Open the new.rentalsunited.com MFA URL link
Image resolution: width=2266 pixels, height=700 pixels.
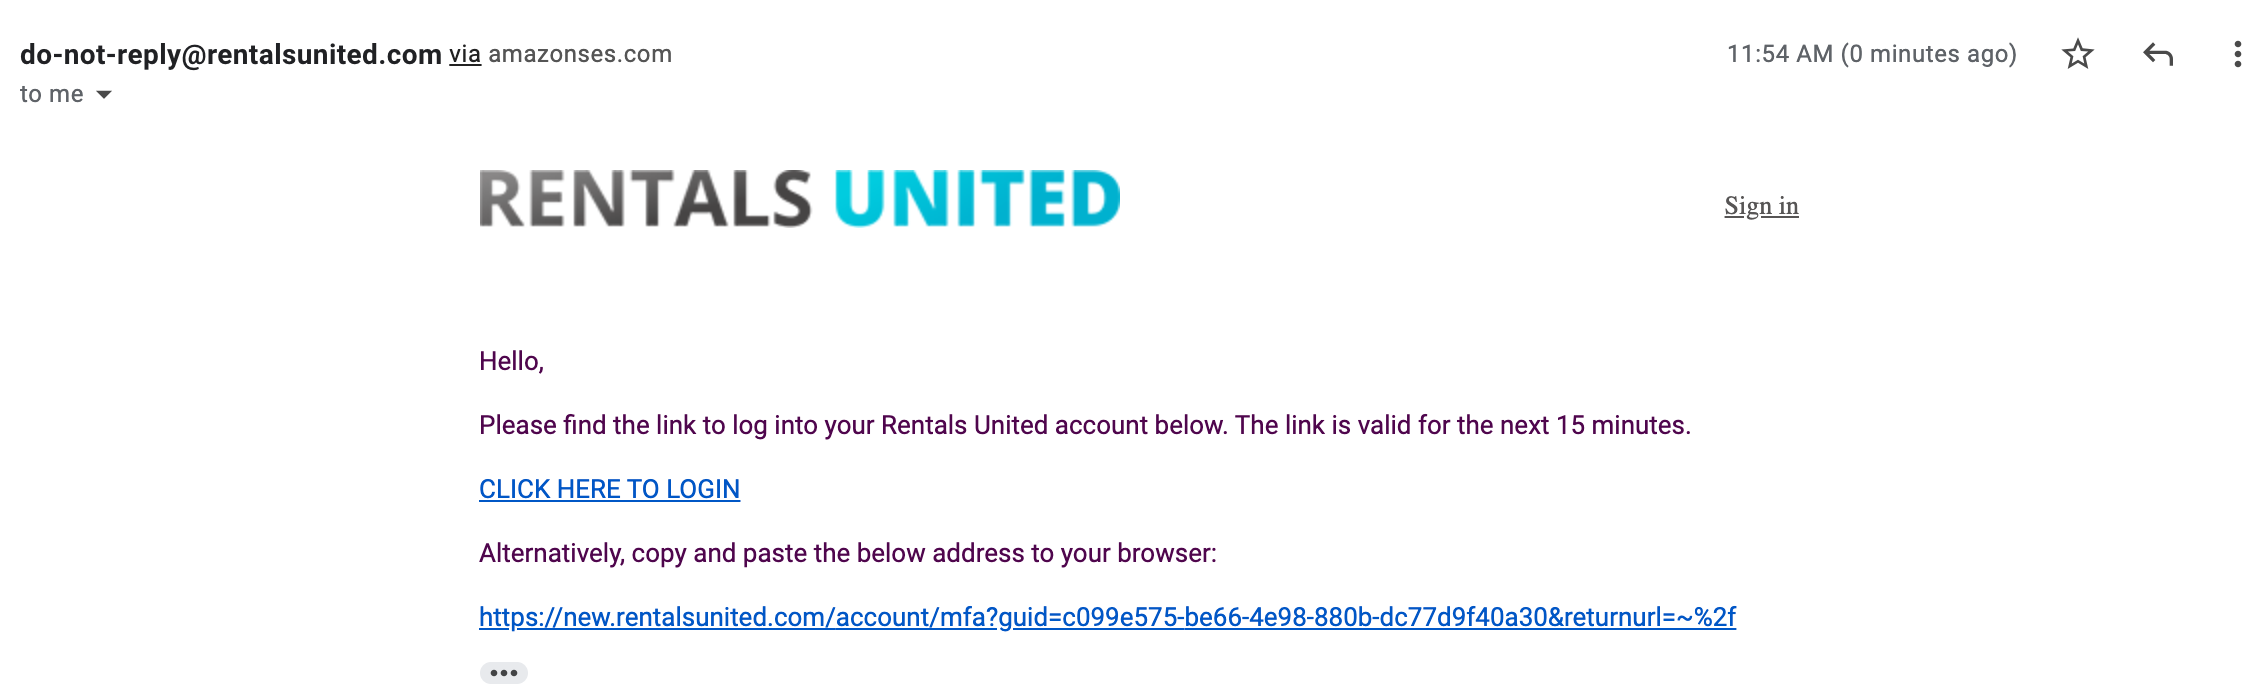click(x=1107, y=617)
